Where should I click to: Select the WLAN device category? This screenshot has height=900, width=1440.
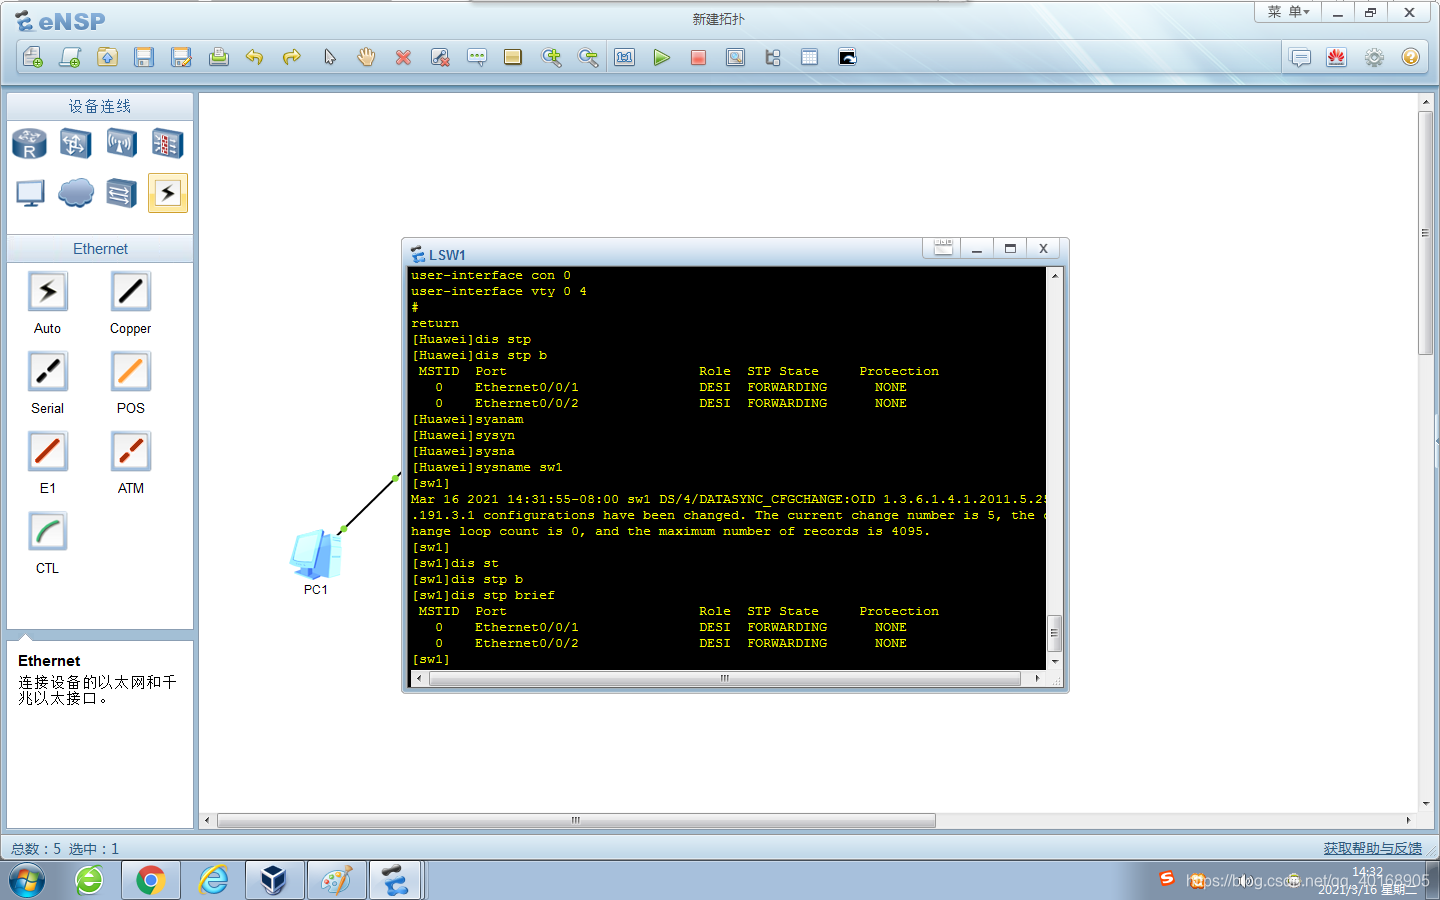click(x=121, y=144)
